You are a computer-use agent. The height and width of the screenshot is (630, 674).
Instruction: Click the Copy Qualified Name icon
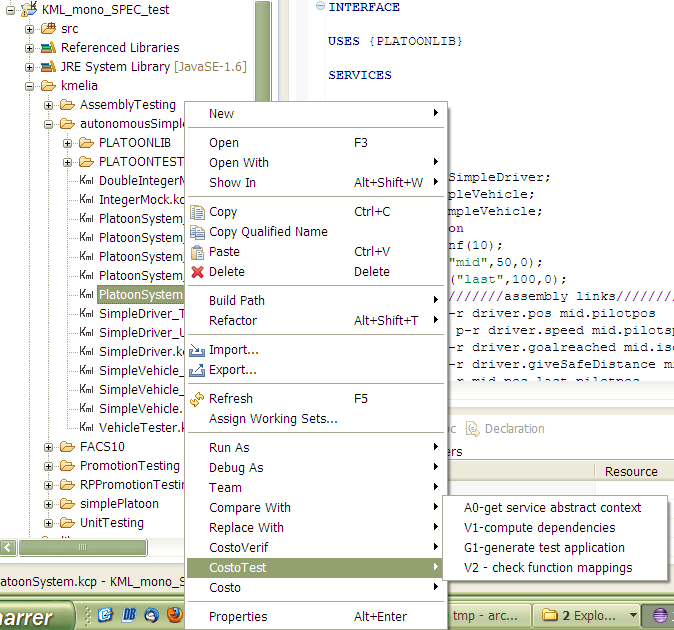[x=197, y=232]
